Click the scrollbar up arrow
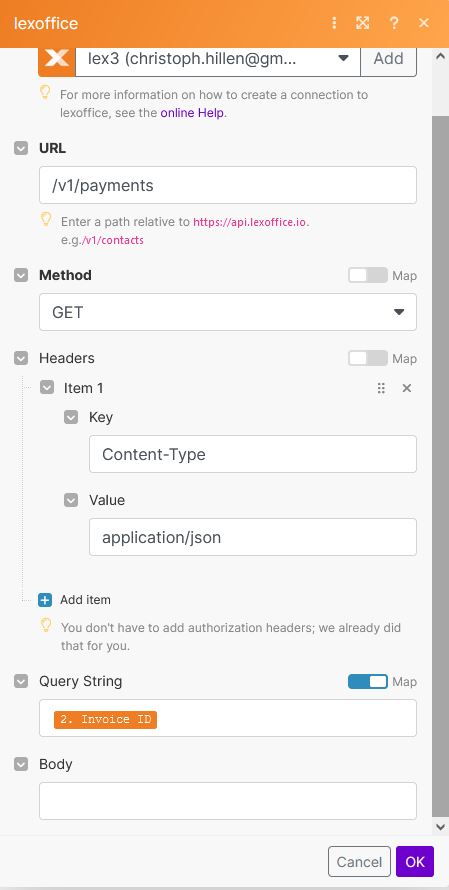The width and height of the screenshot is (449, 890). click(x=440, y=56)
